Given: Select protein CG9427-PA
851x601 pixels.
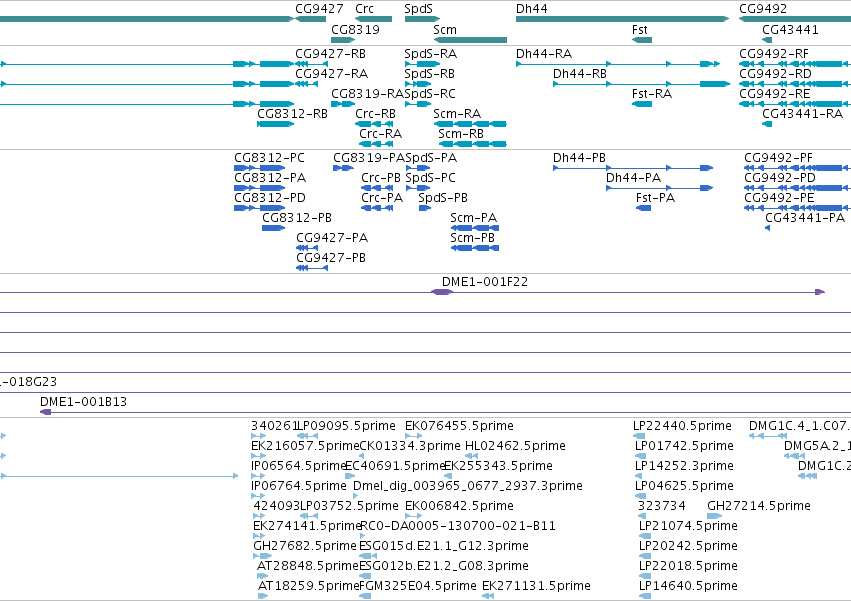Looking at the screenshot, I should (307, 248).
